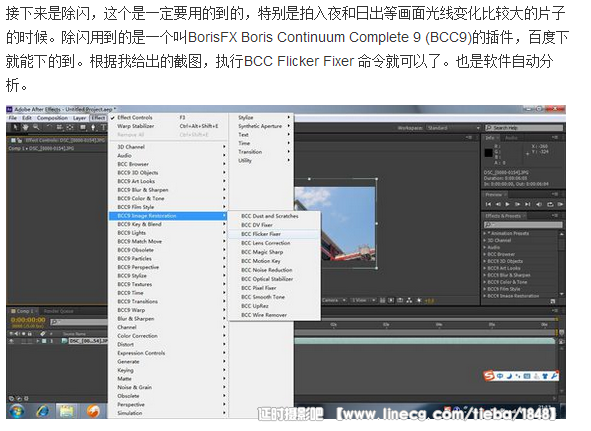Toggle the checked Effect Controls menu item
The height and width of the screenshot is (431, 591).
click(135, 117)
